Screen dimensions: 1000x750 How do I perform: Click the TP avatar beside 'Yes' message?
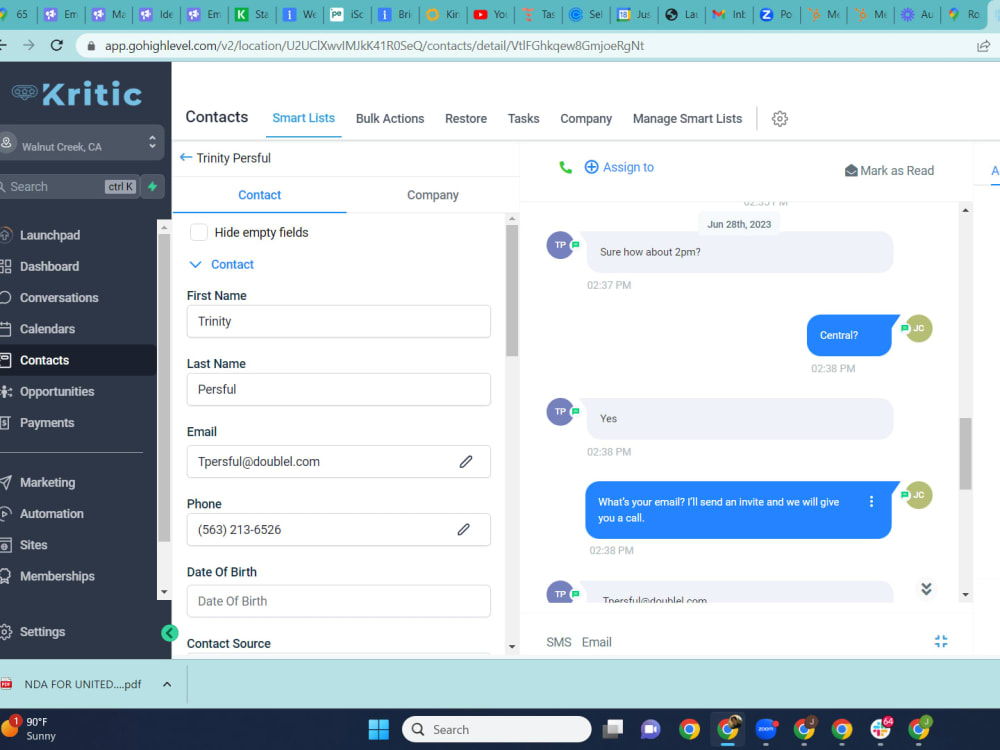coord(560,411)
